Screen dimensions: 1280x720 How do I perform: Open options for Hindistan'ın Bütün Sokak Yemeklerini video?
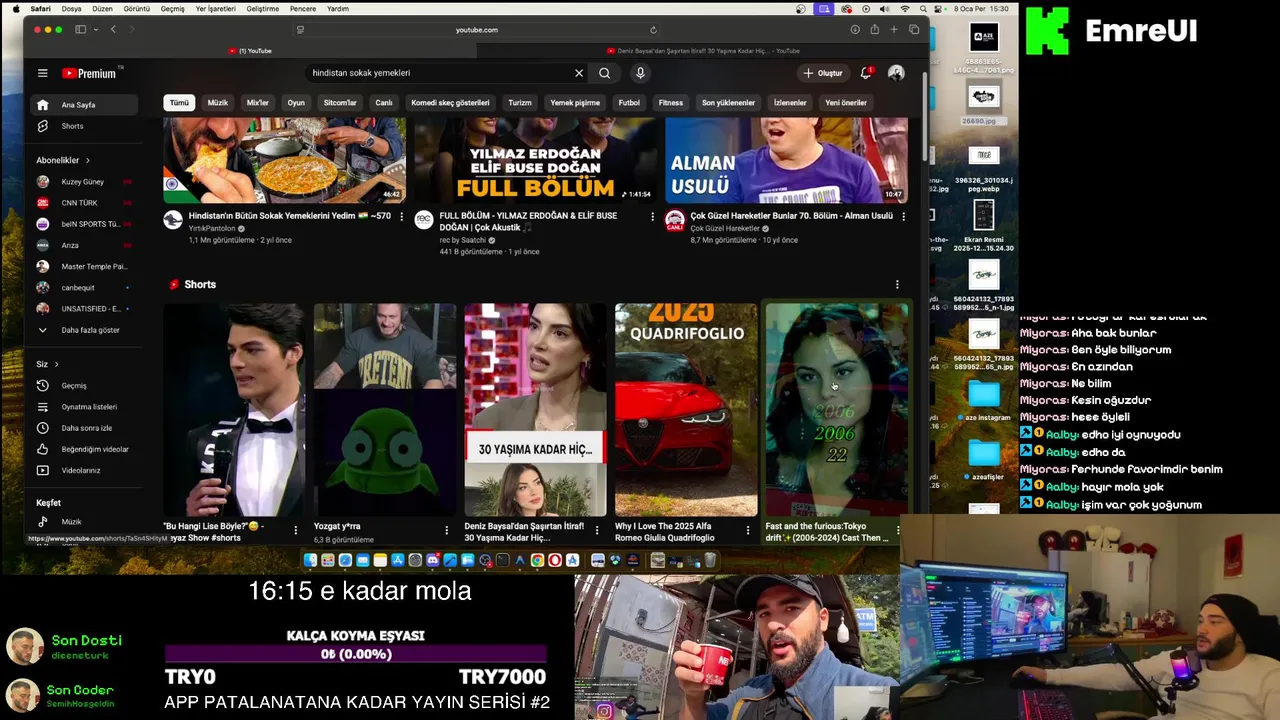click(401, 217)
